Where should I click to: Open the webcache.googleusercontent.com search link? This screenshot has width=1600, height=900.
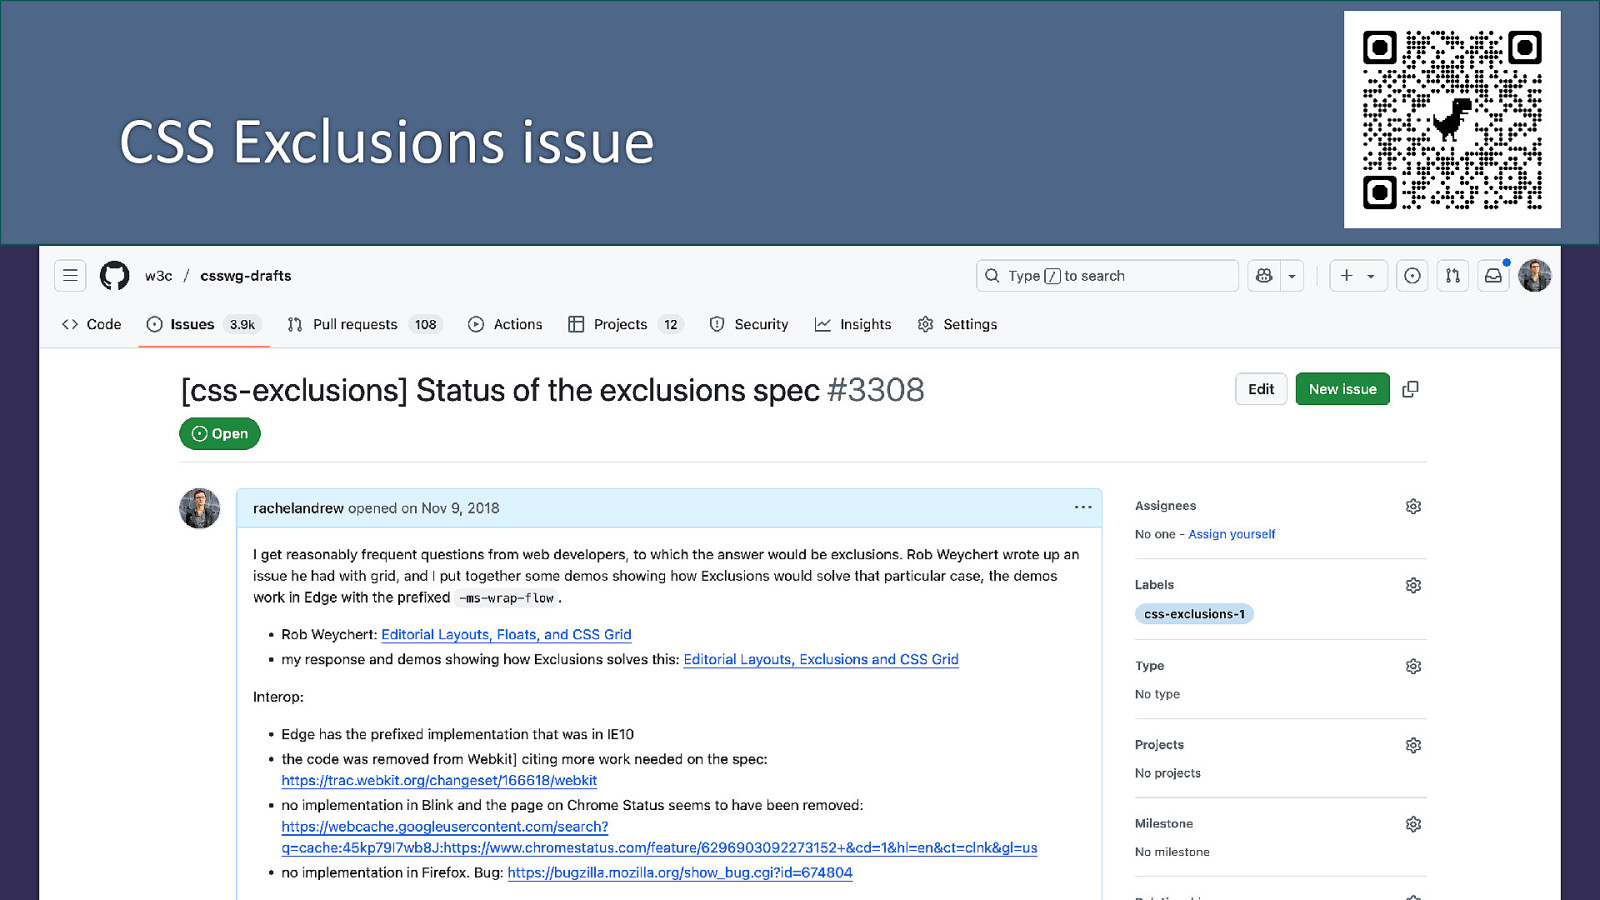659,837
